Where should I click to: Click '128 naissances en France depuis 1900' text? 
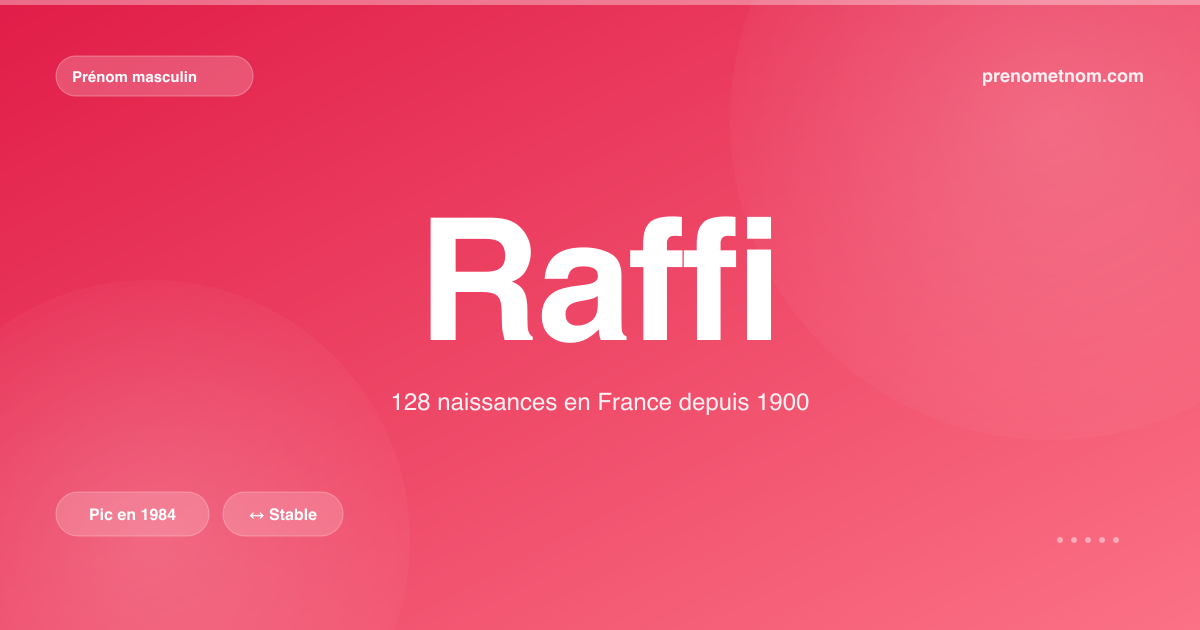[x=600, y=403]
